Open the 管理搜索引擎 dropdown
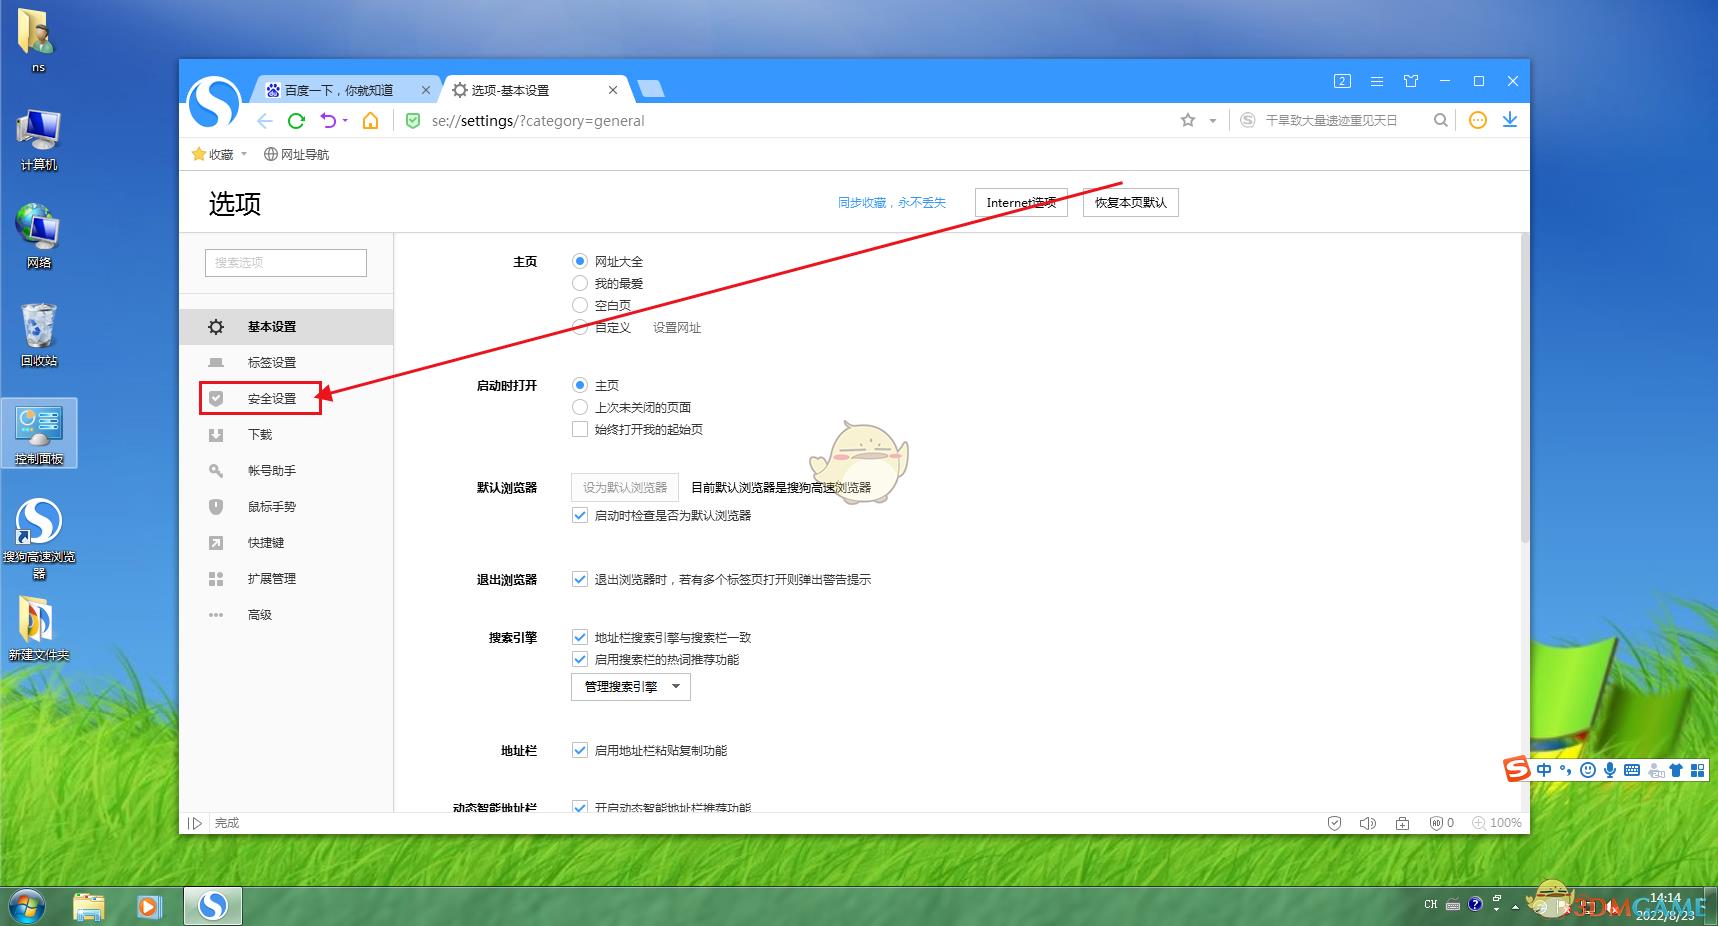The width and height of the screenshot is (1718, 926). tap(631, 686)
